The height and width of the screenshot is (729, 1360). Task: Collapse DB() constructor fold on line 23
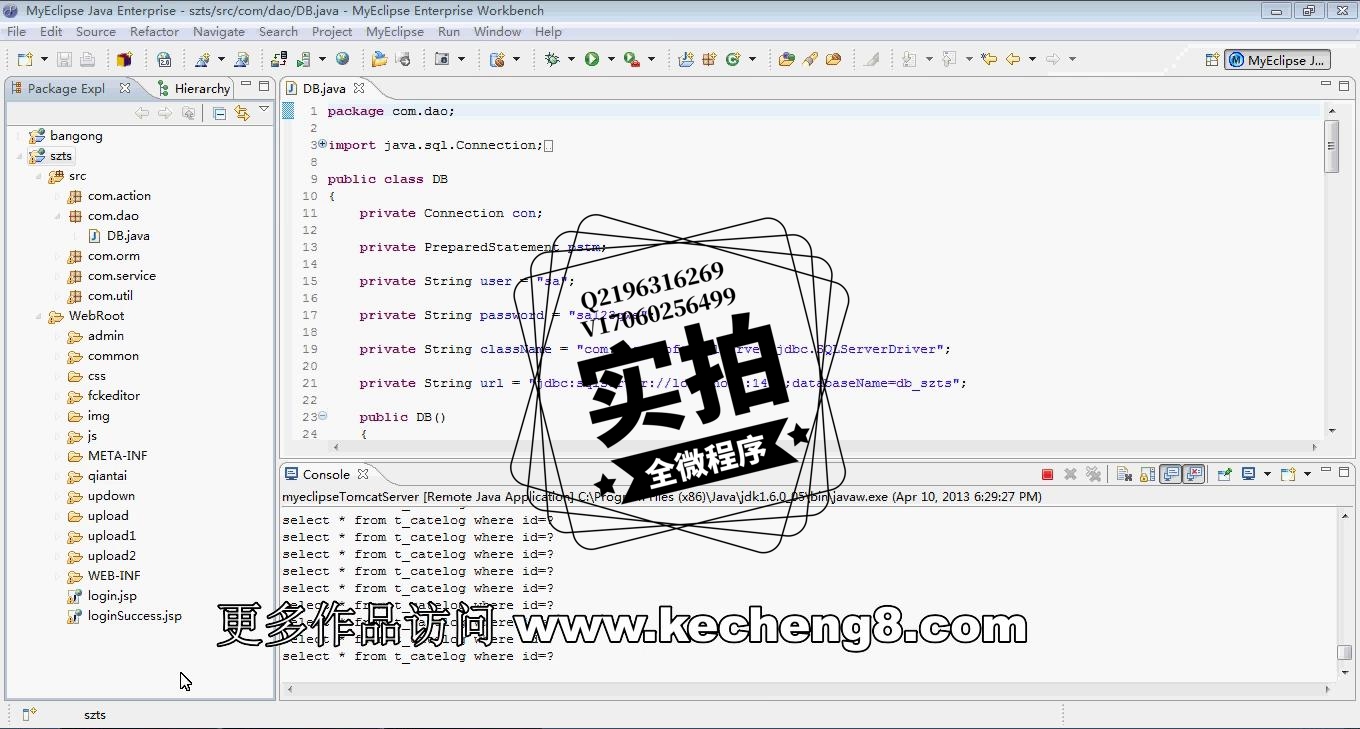coord(322,417)
